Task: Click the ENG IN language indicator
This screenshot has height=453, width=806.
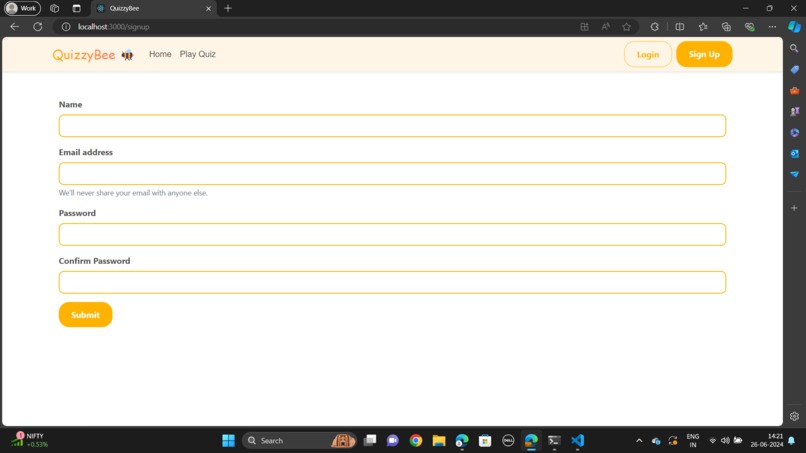Action: pyautogui.click(x=692, y=441)
